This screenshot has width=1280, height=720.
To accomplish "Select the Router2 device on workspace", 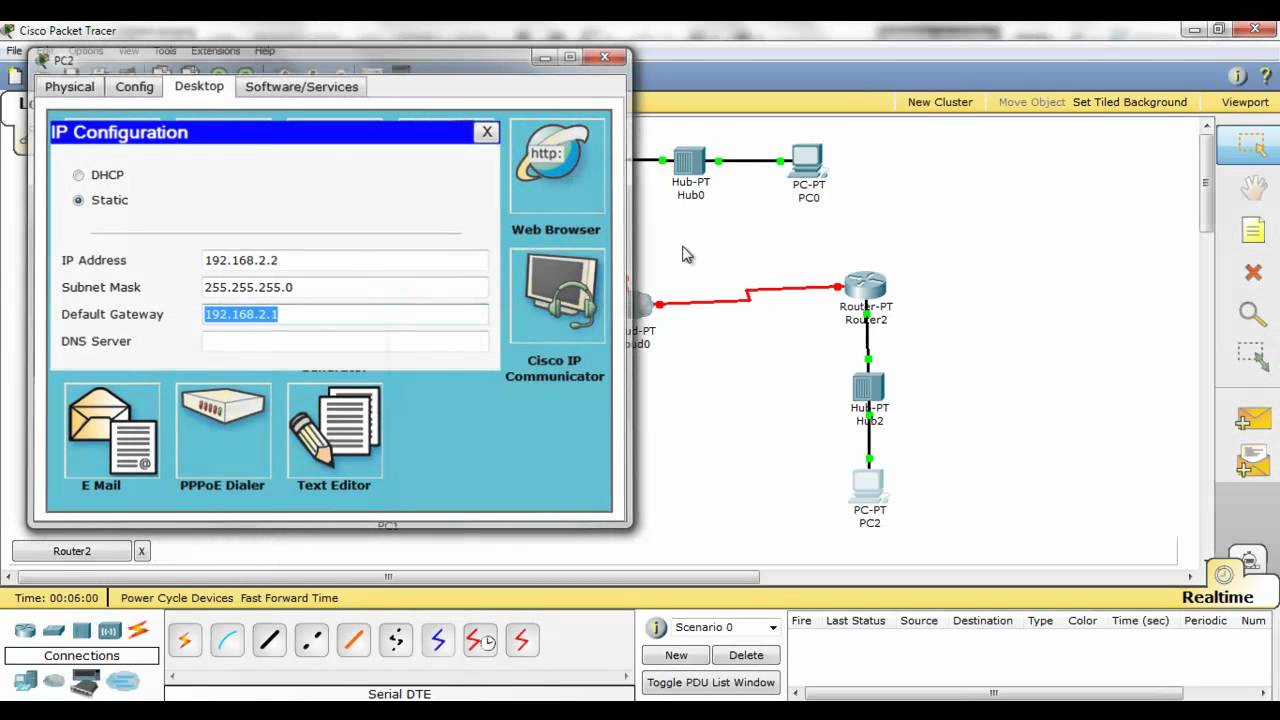I will pyautogui.click(x=866, y=286).
